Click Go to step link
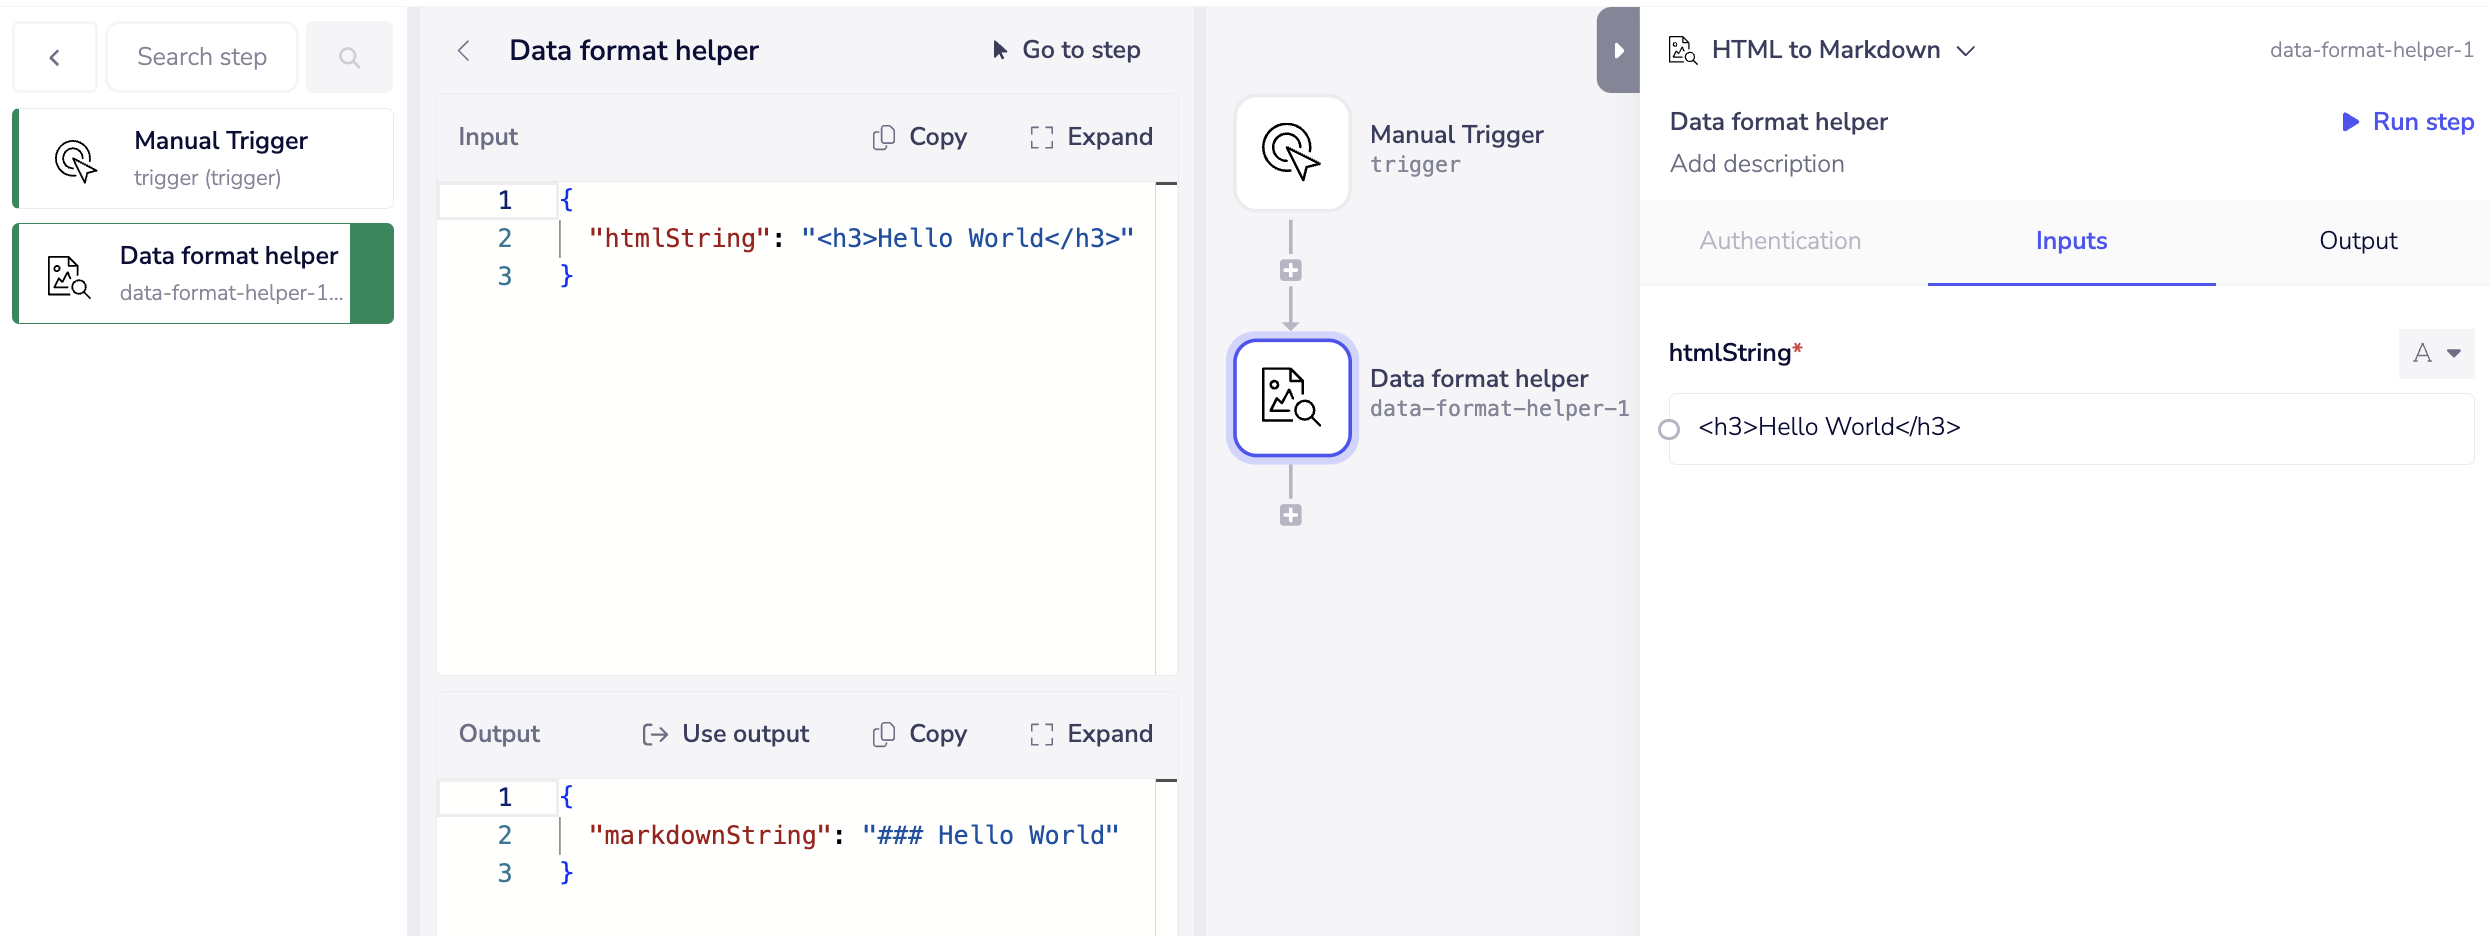 [x=1066, y=50]
